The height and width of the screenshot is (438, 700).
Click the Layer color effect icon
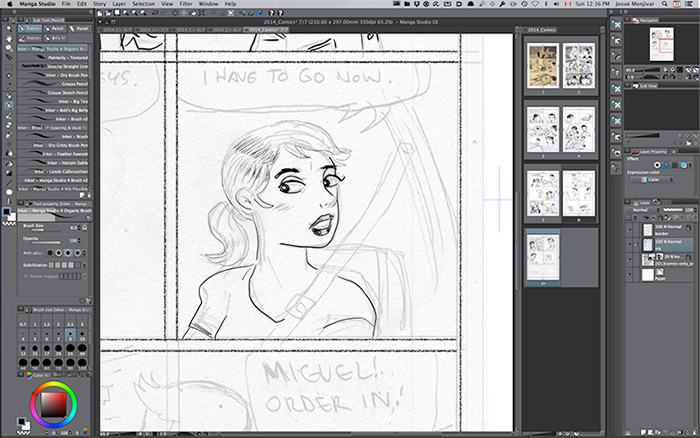click(683, 165)
